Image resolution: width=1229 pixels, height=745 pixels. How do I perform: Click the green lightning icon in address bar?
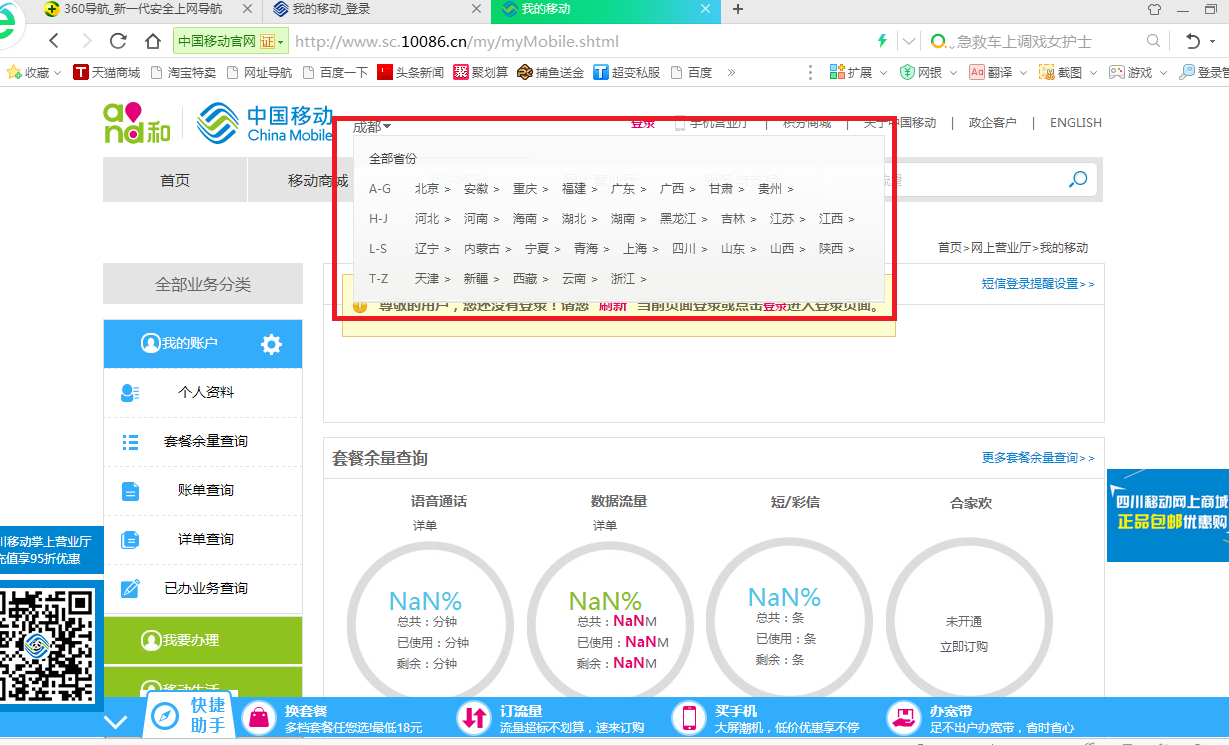click(881, 41)
